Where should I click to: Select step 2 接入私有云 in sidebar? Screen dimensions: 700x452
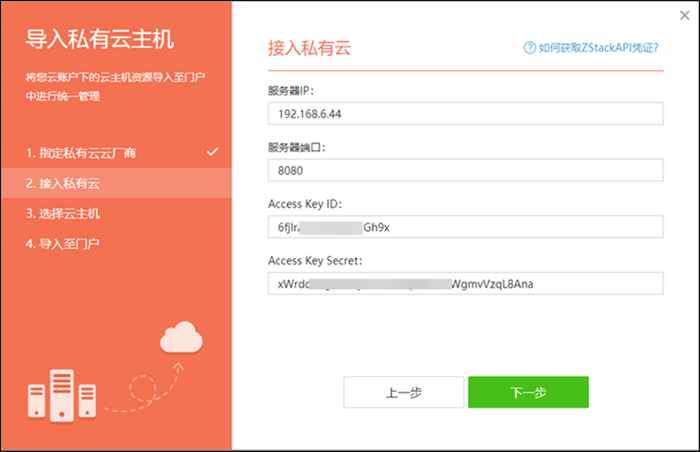[x=64, y=183]
